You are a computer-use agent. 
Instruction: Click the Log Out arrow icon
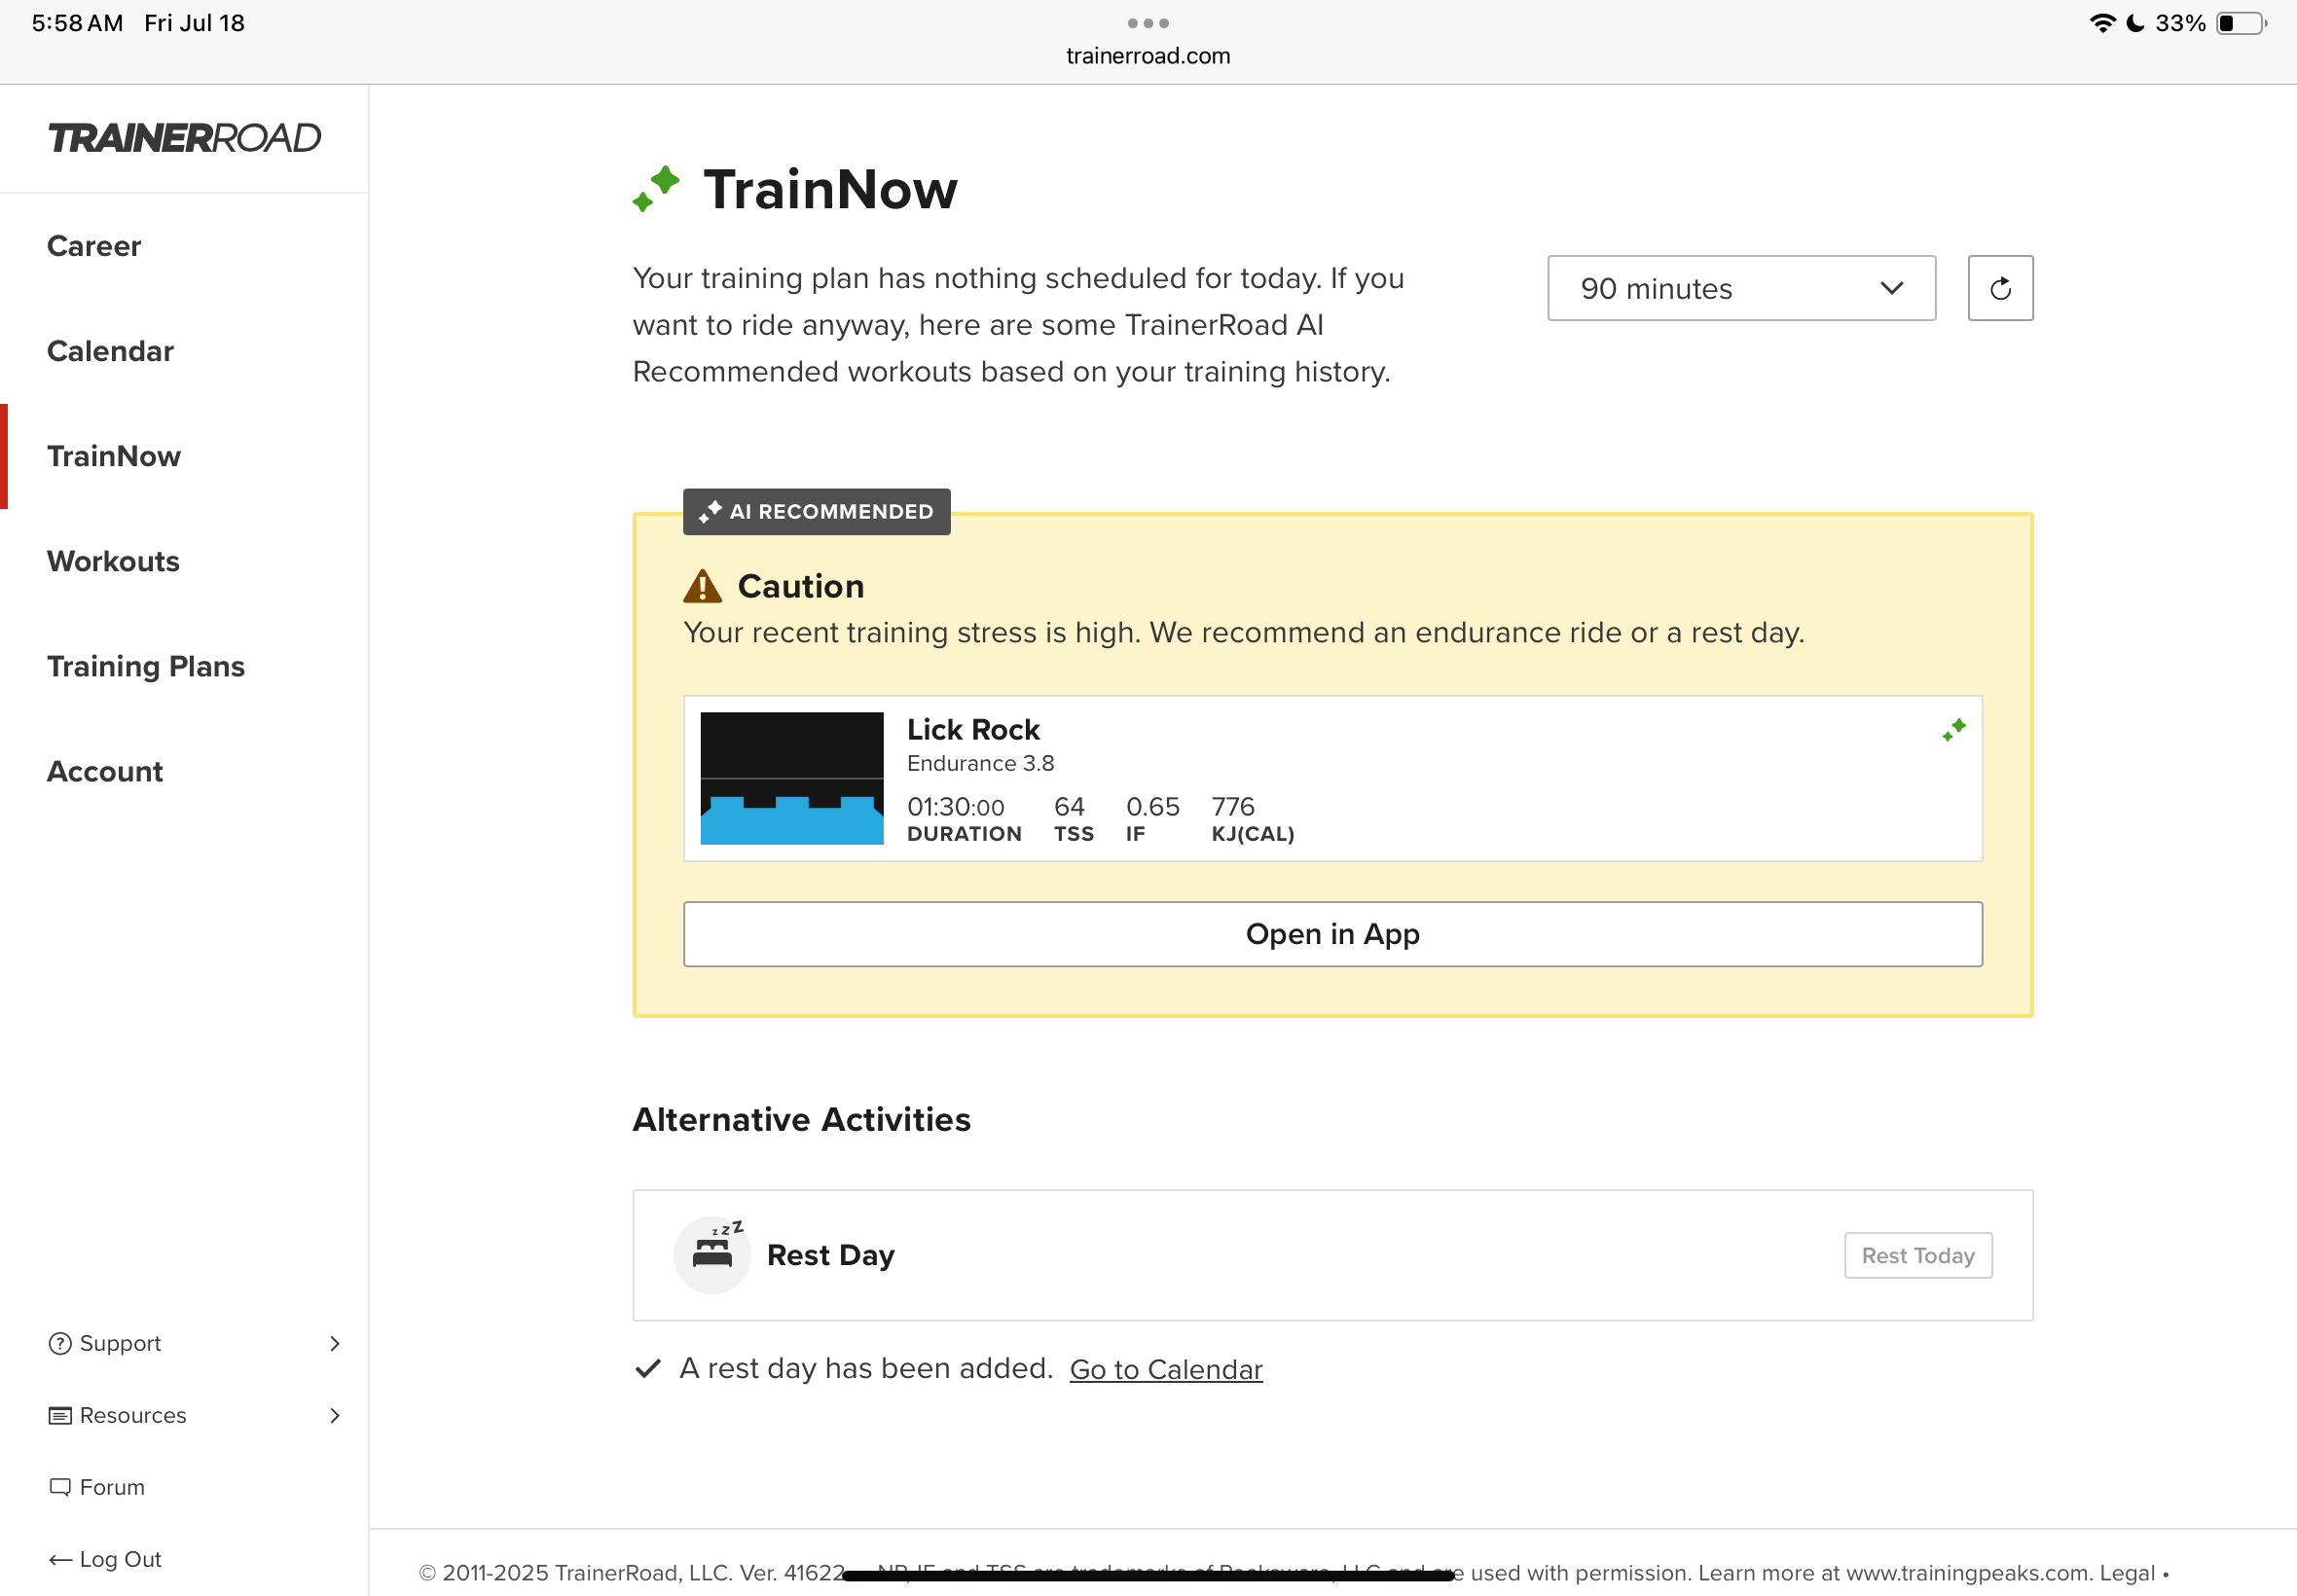(x=60, y=1559)
